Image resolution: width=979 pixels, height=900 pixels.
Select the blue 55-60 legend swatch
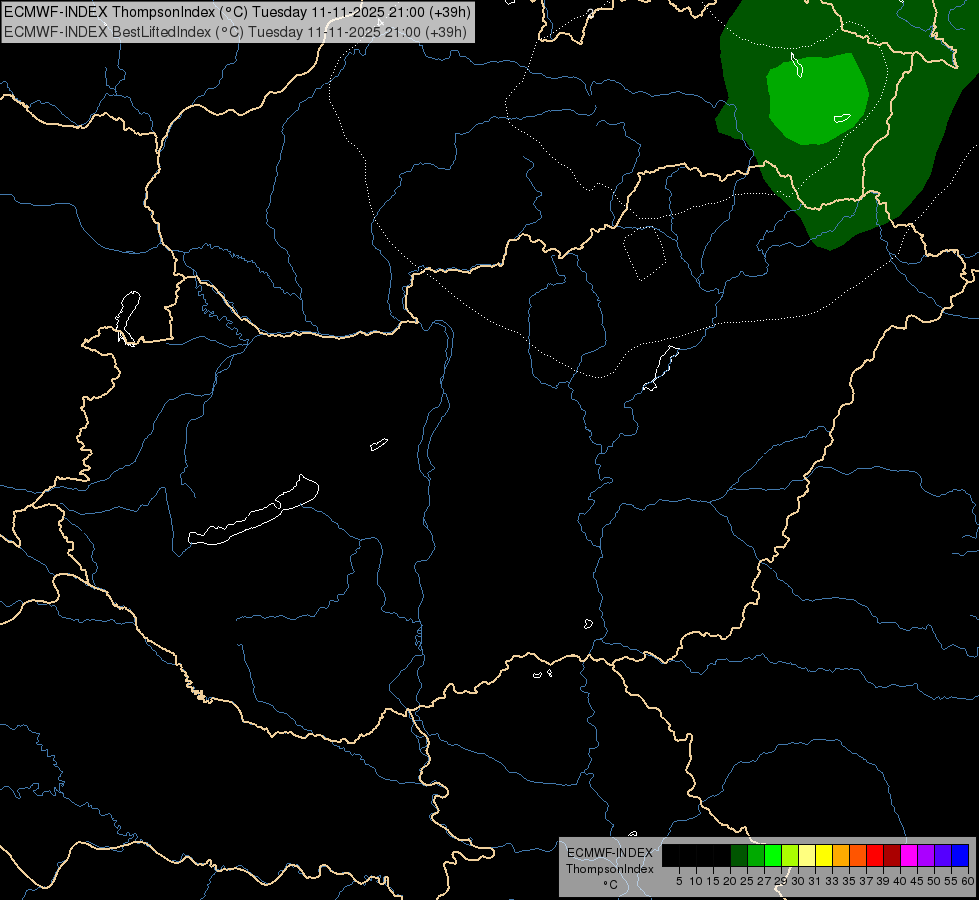[x=960, y=855]
